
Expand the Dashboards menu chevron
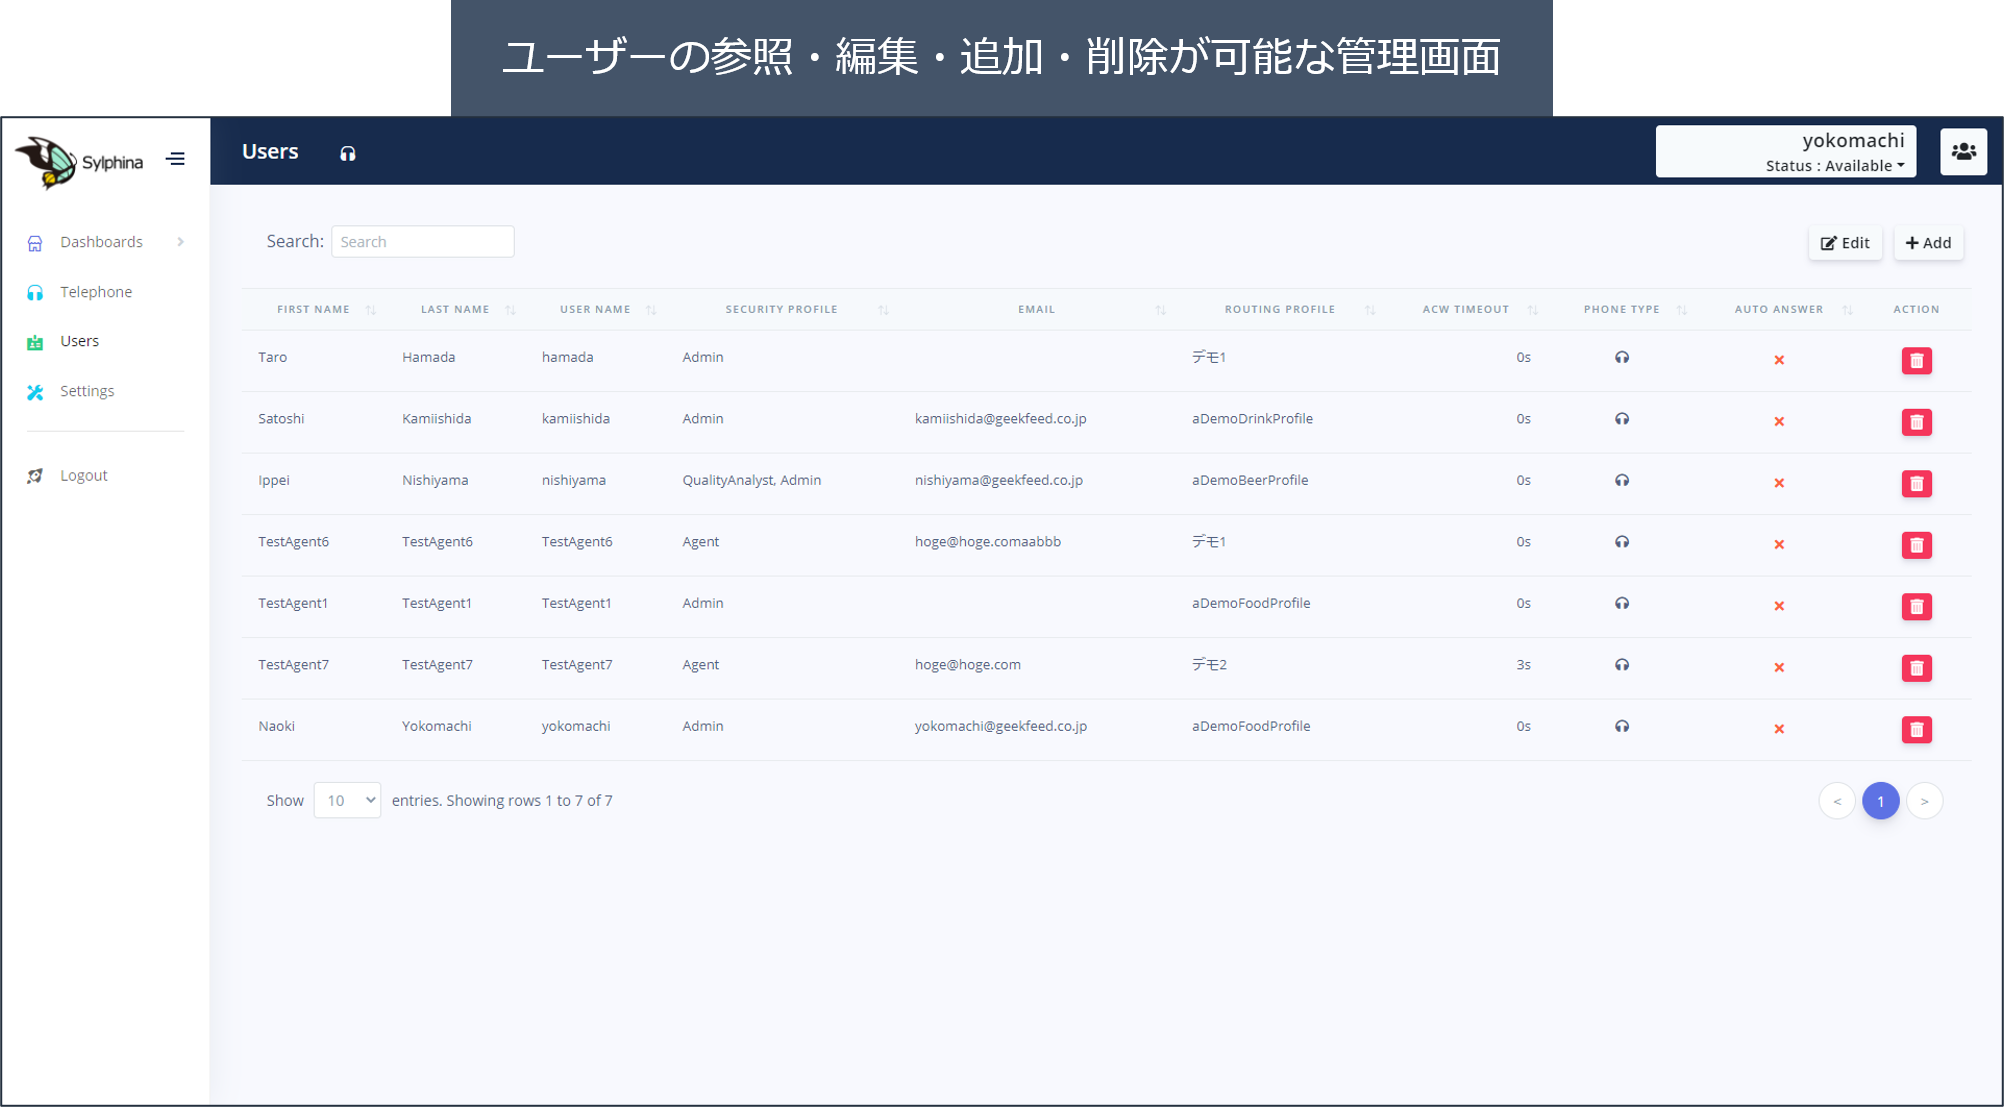coord(181,242)
